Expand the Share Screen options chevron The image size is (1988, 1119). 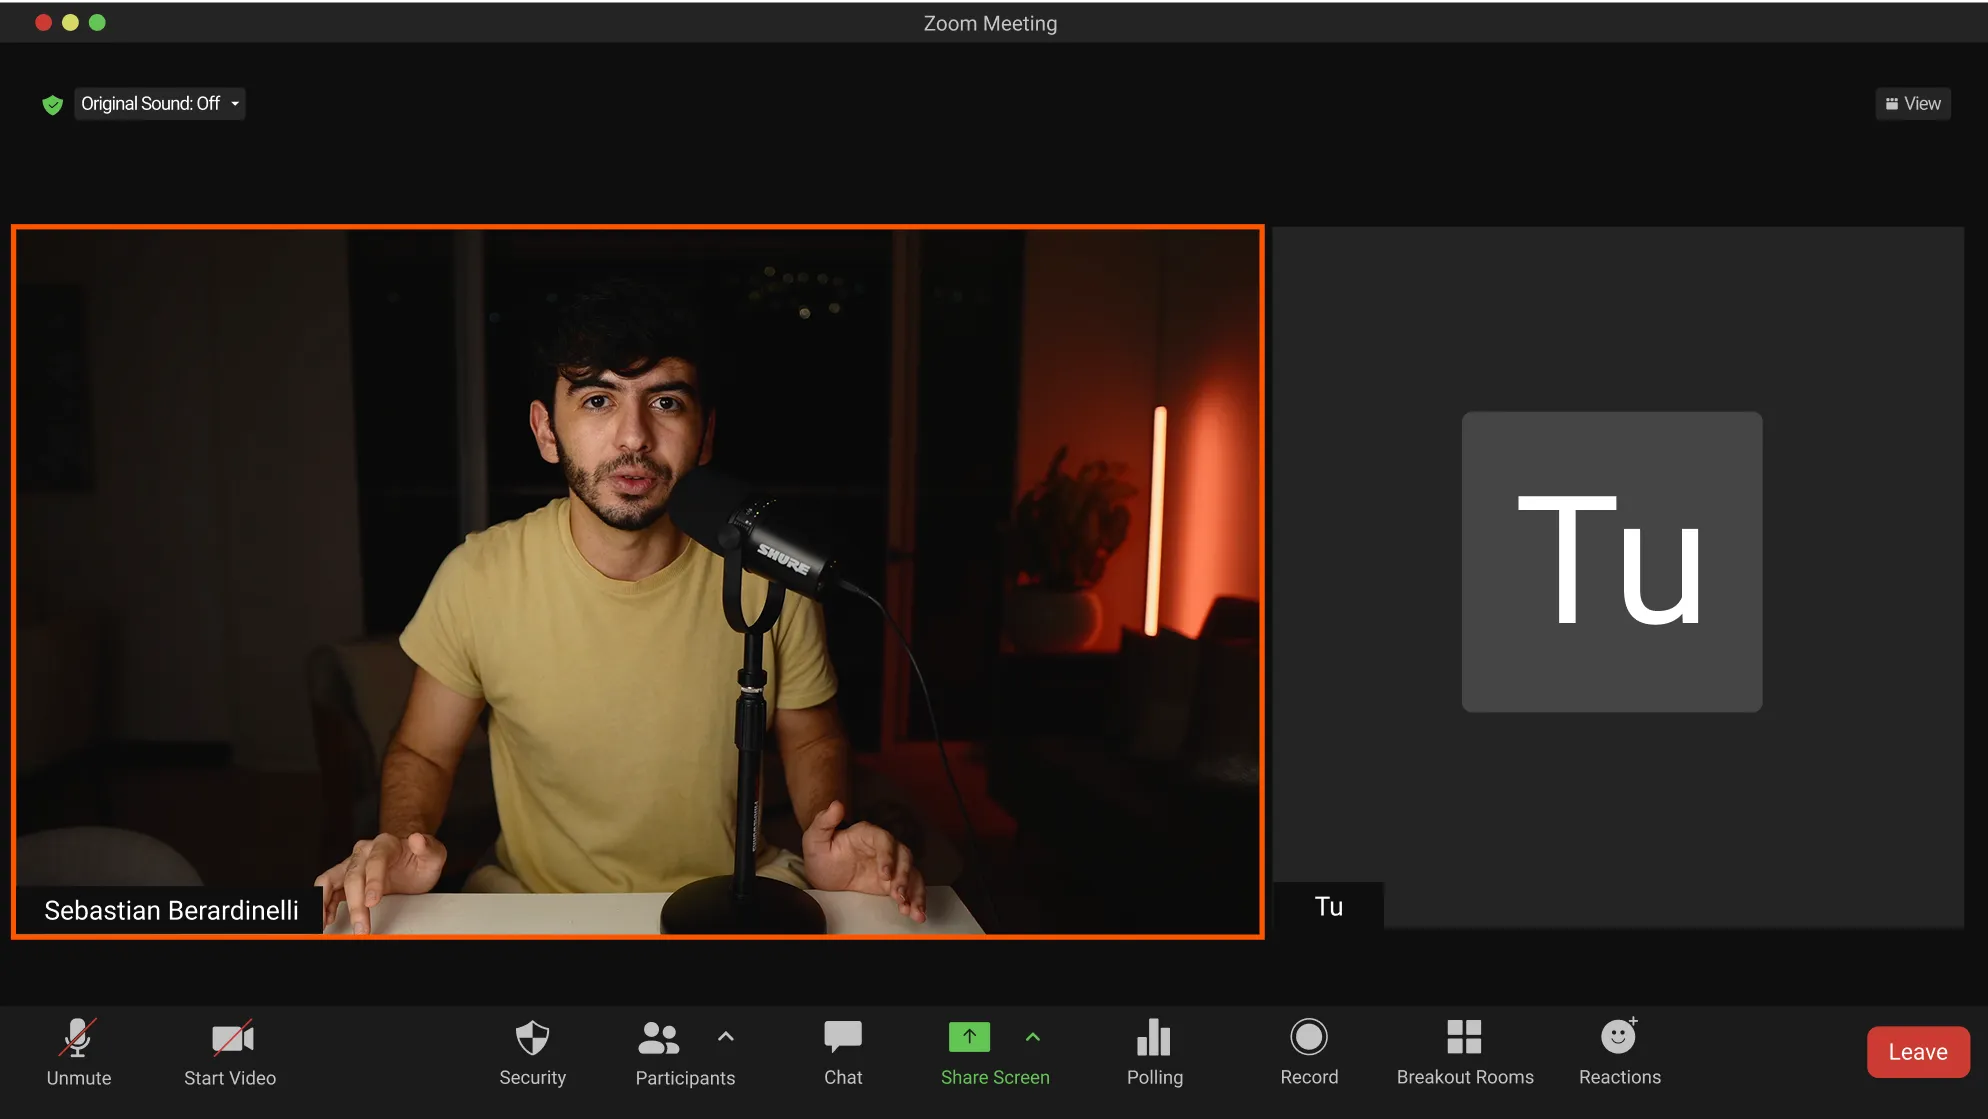(1033, 1037)
